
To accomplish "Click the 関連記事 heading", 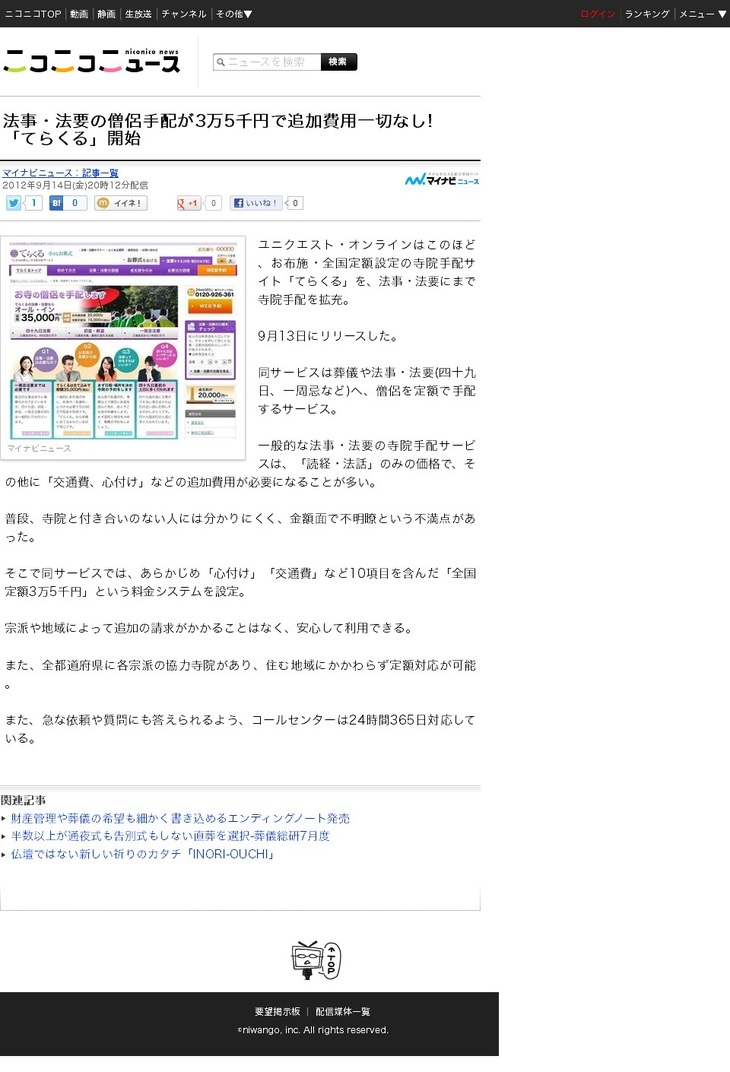I will (x=23, y=800).
